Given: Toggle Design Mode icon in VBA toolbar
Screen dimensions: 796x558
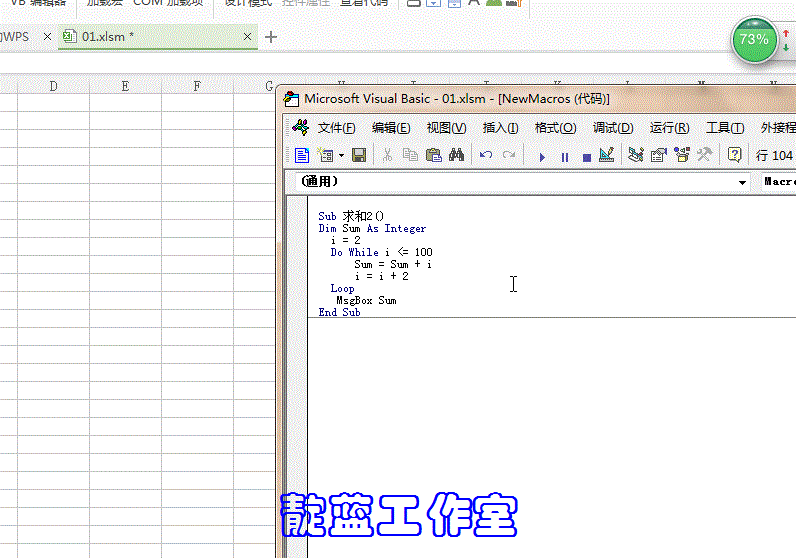Looking at the screenshot, I should [606, 155].
